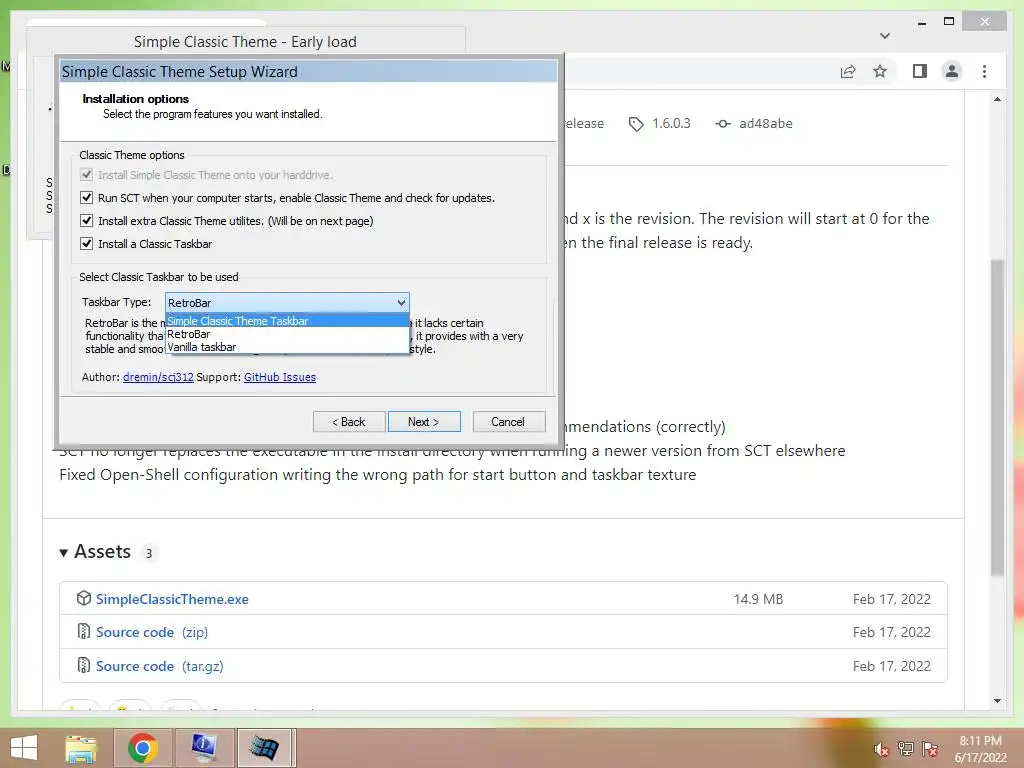
Task: Open the Action Center flag icon
Action: coord(930,748)
